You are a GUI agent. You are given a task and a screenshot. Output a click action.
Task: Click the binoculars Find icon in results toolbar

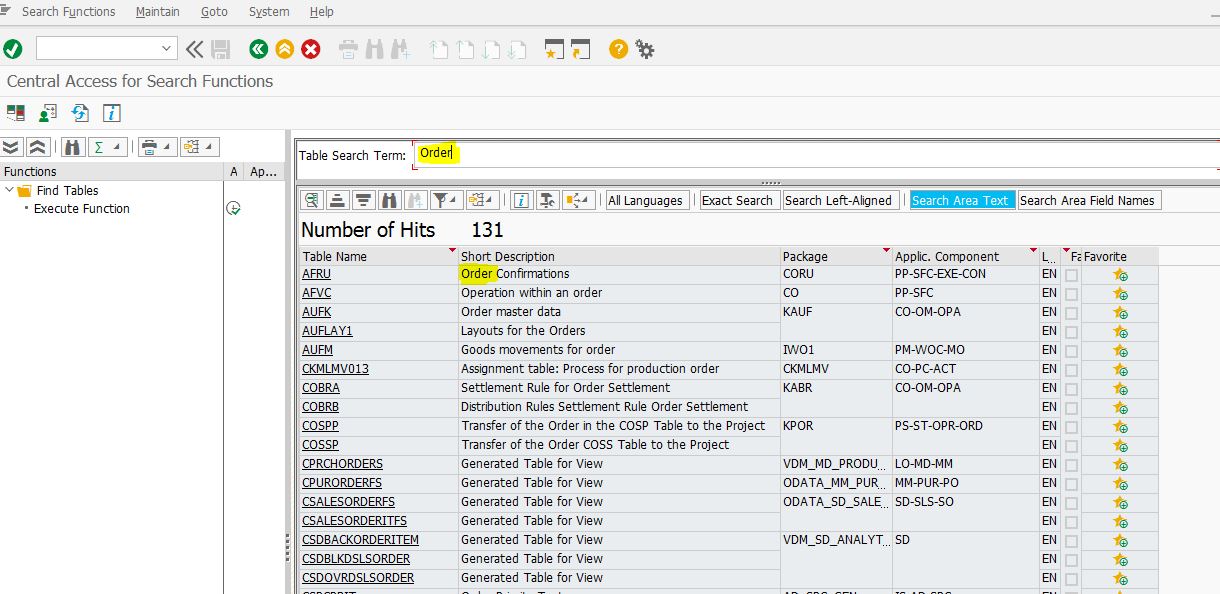pyautogui.click(x=390, y=200)
